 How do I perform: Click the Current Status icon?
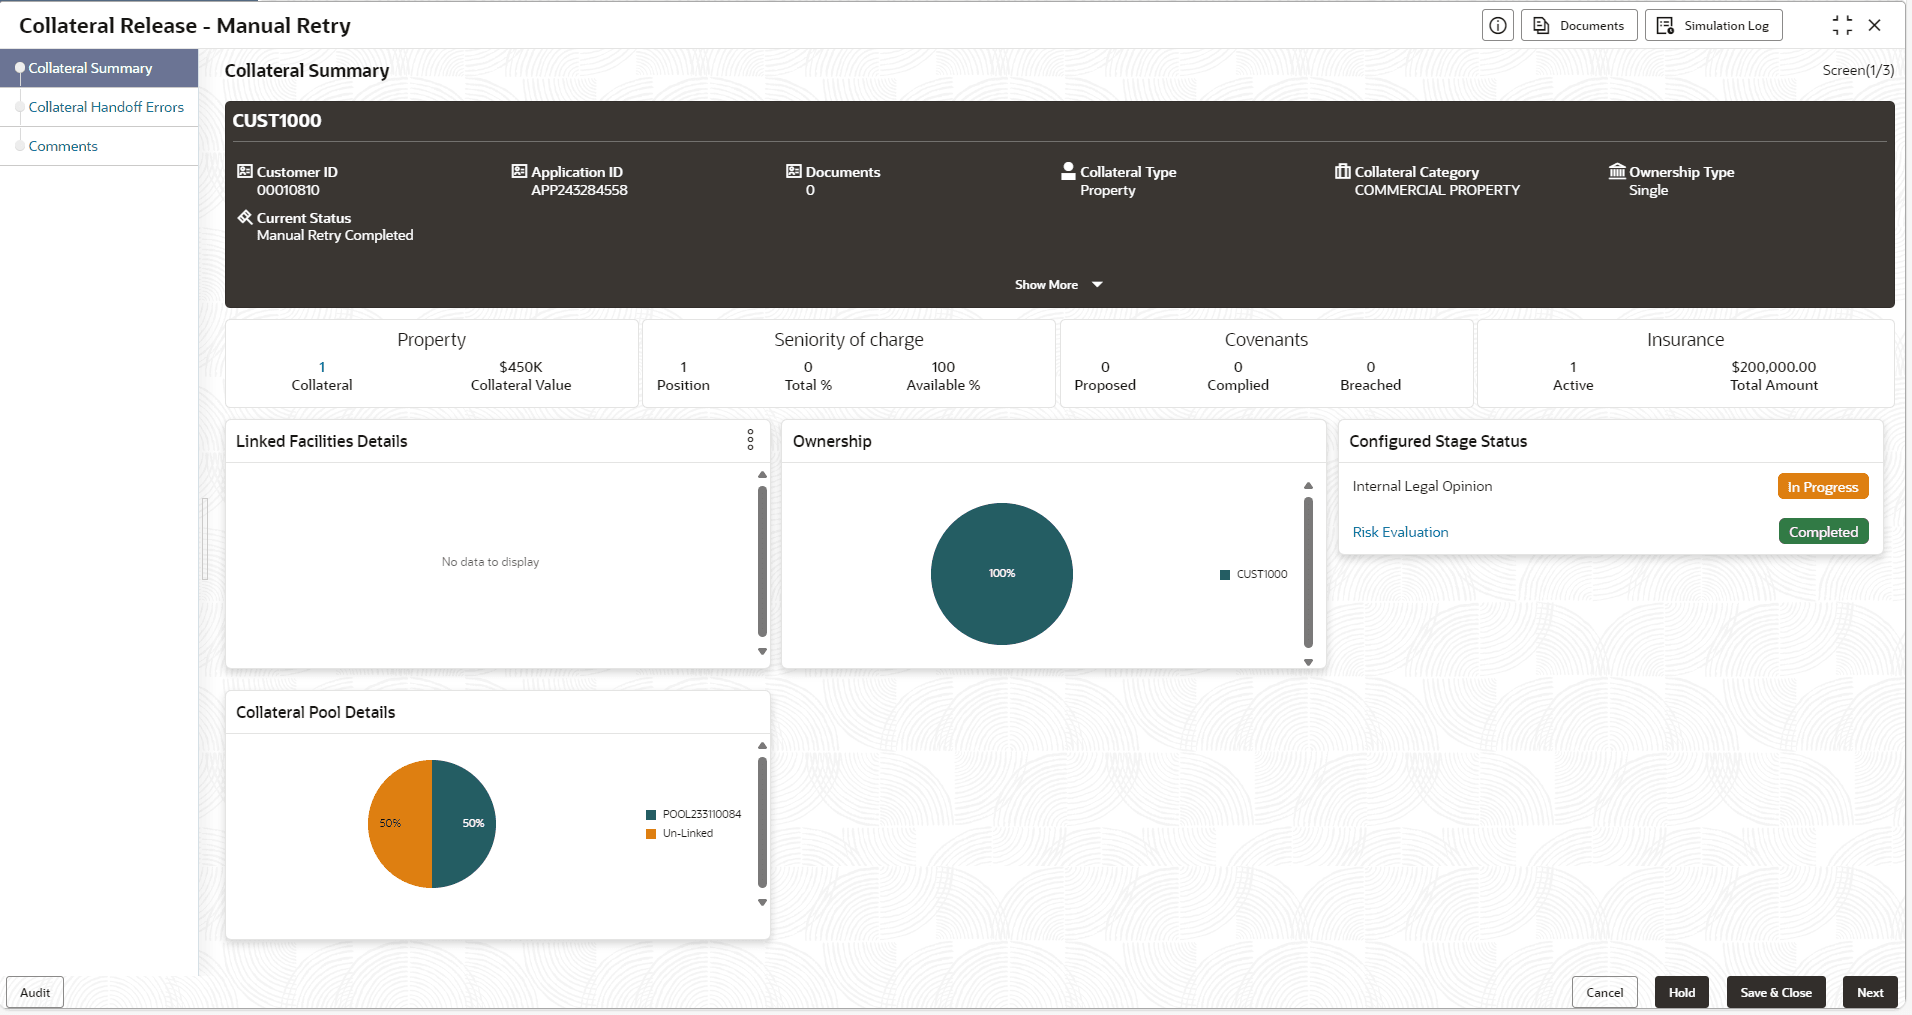[244, 217]
